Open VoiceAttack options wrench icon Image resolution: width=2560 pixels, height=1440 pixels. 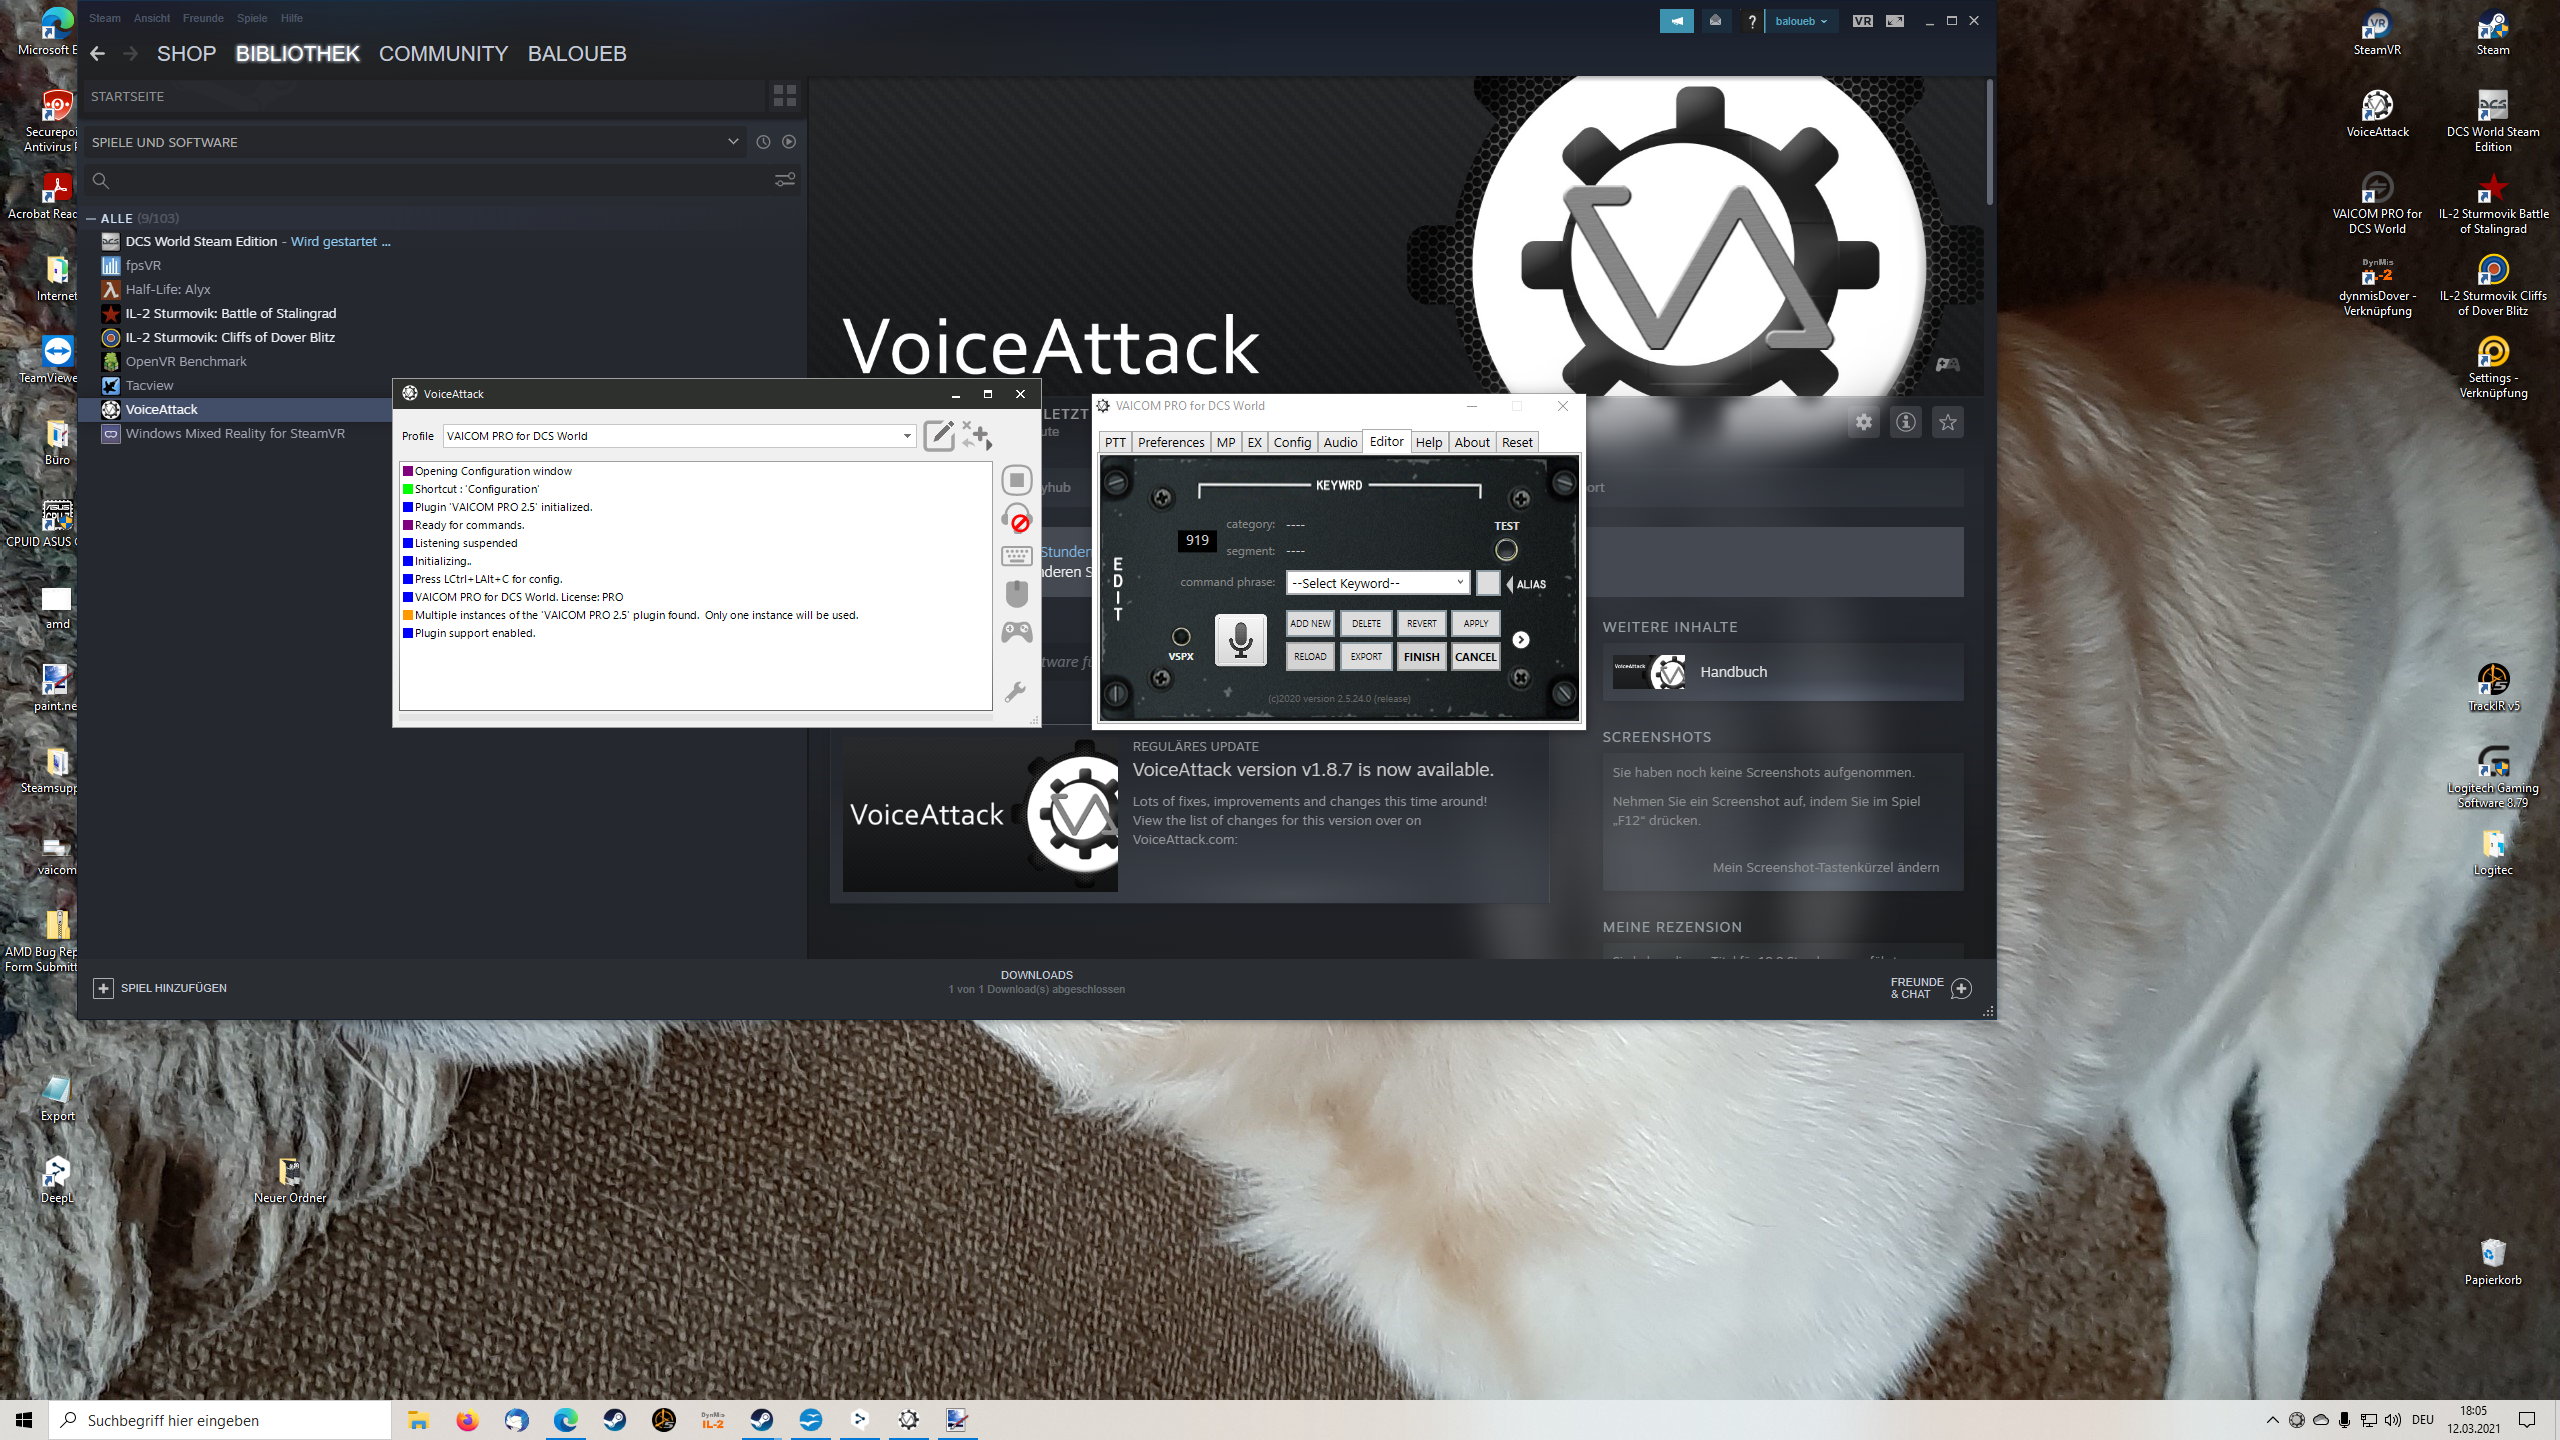pyautogui.click(x=1015, y=692)
